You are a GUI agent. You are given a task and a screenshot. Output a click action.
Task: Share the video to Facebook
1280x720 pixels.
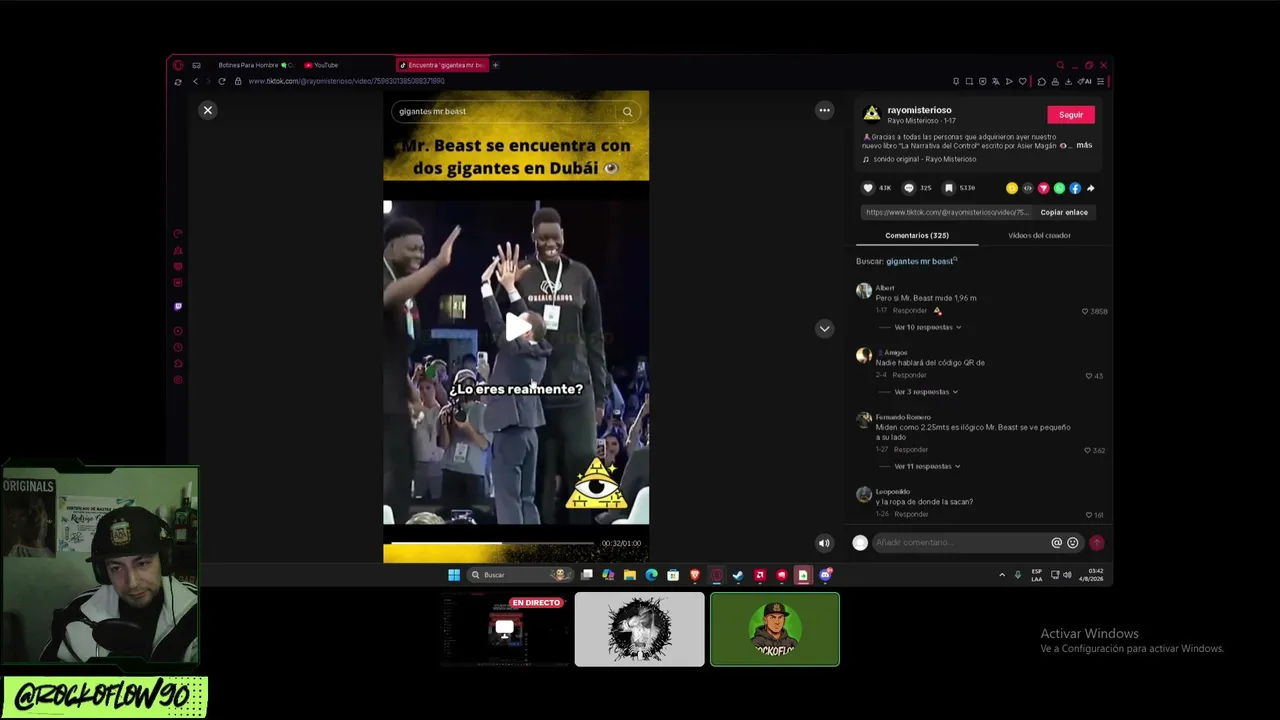click(1075, 188)
